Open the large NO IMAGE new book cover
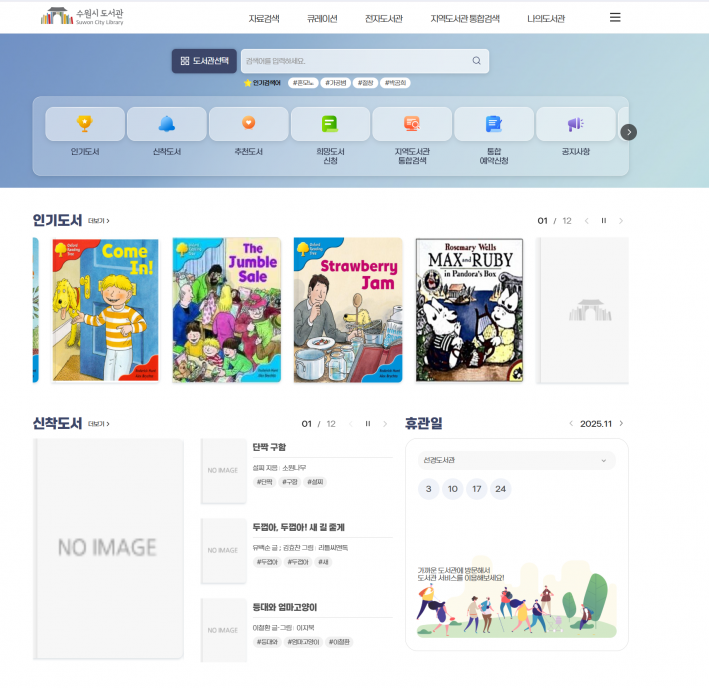This screenshot has height=688, width=709. click(109, 548)
